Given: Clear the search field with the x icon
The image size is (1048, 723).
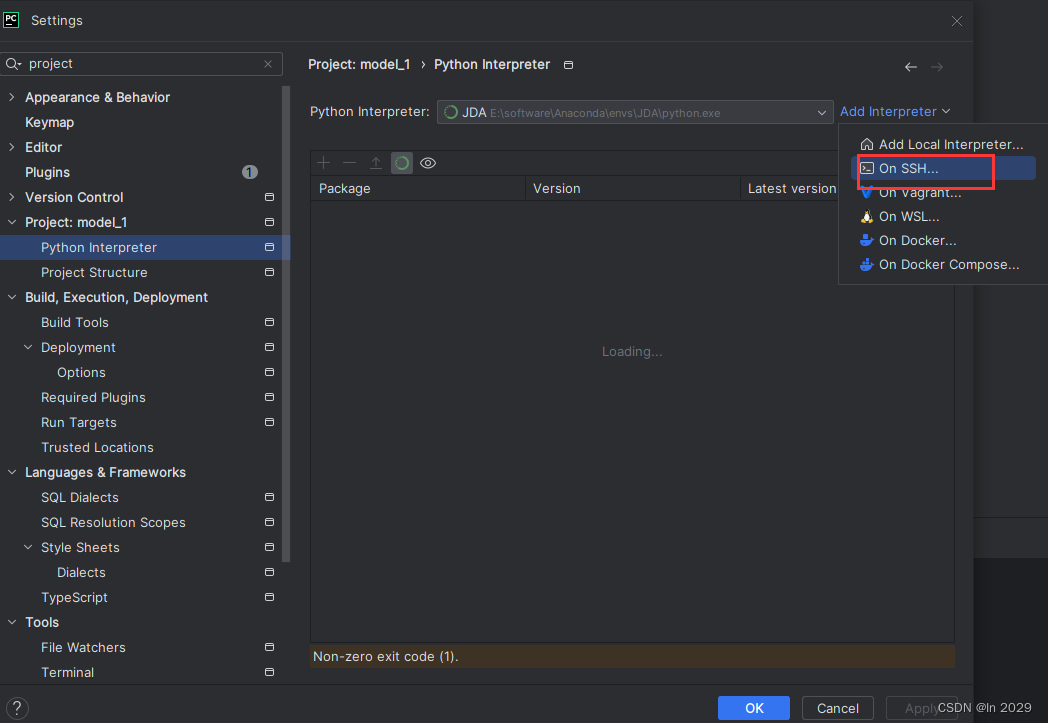Looking at the screenshot, I should click(268, 64).
